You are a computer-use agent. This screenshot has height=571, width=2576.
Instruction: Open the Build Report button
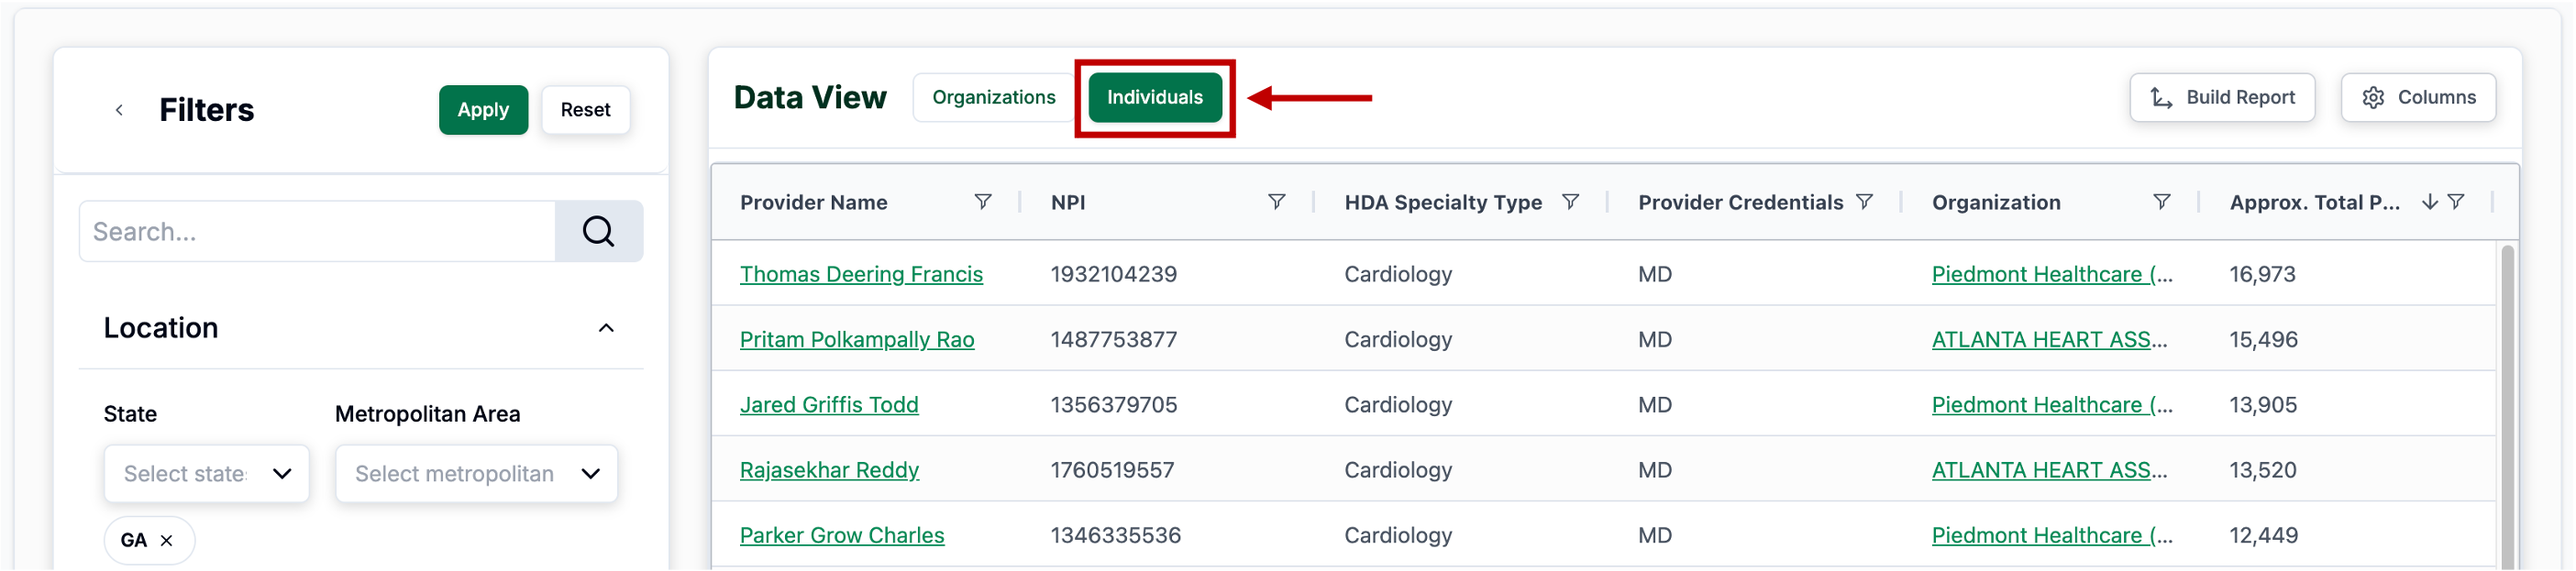click(2221, 97)
